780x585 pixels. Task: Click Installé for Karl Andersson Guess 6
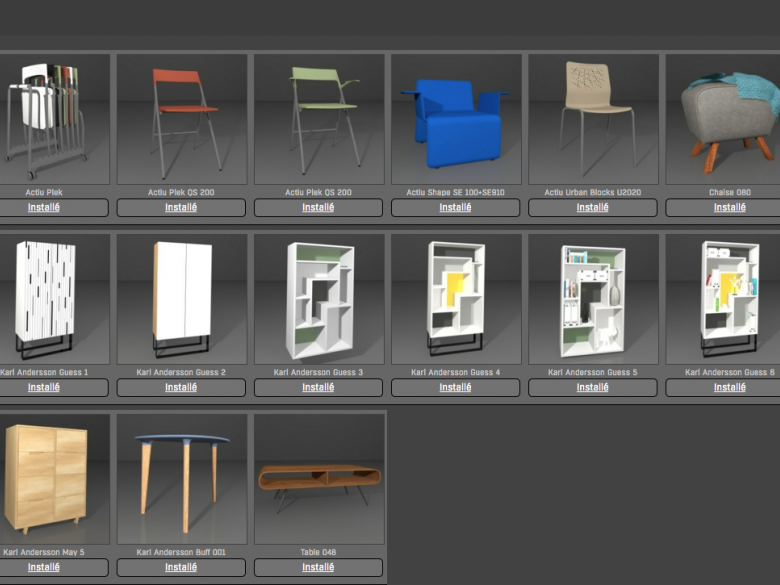tap(723, 388)
